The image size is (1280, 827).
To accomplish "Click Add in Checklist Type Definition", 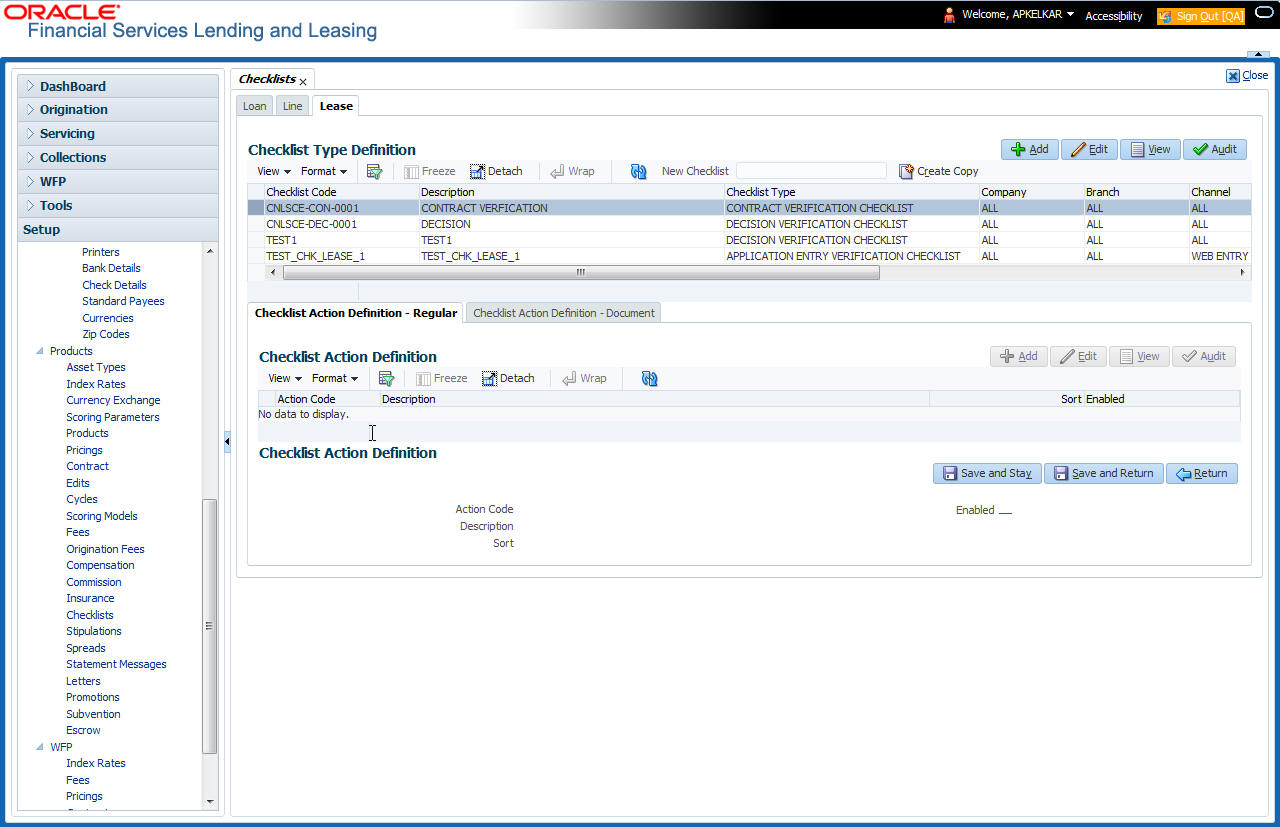I will click(1030, 149).
